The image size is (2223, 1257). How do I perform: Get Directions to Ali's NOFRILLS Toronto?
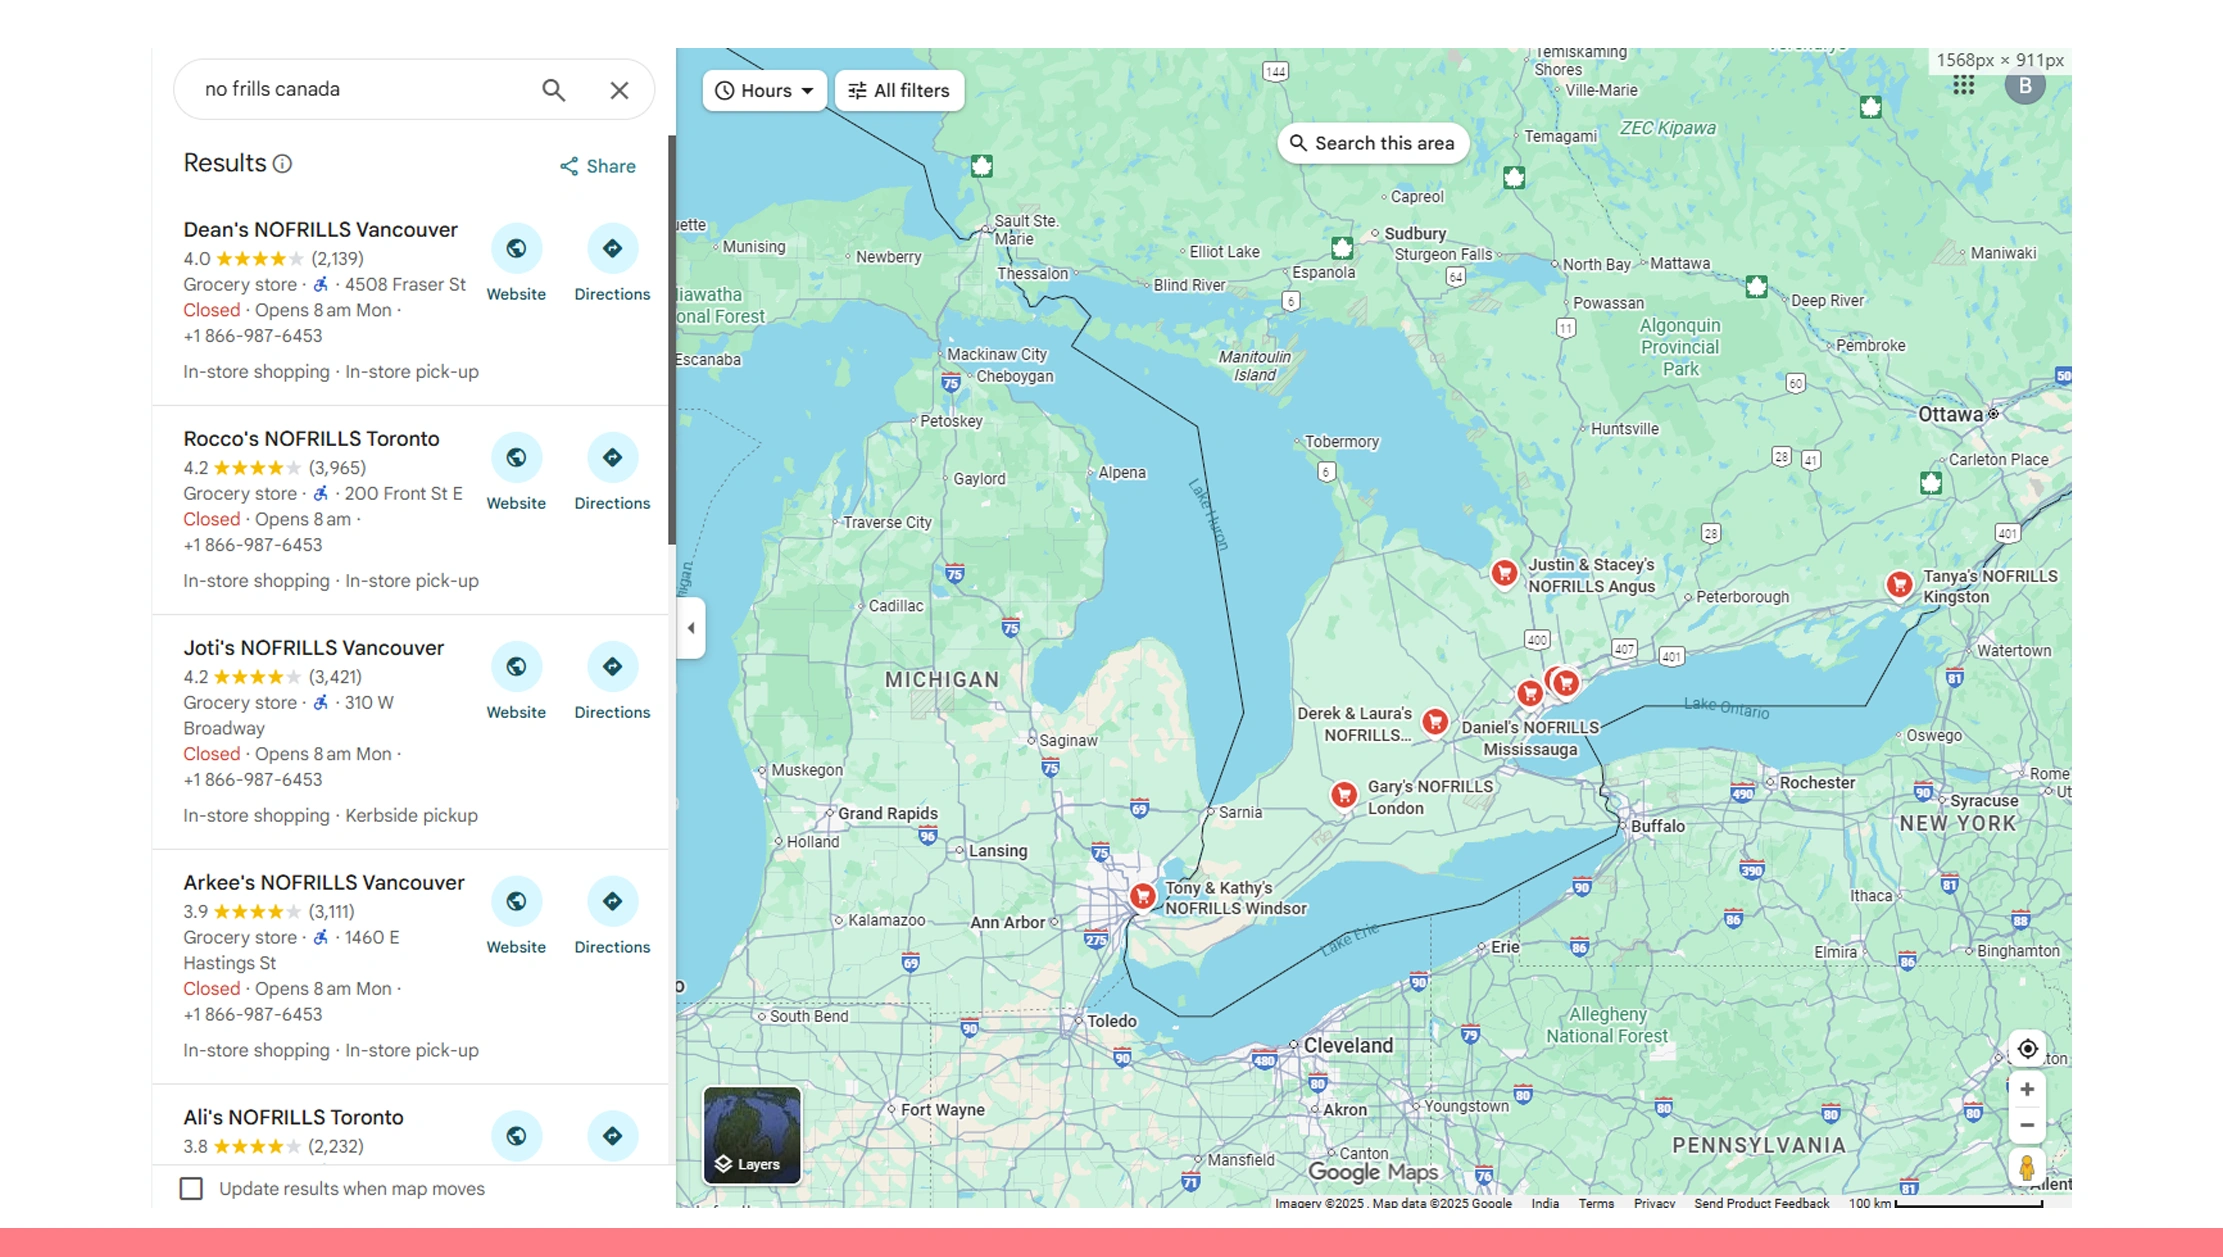611,1136
